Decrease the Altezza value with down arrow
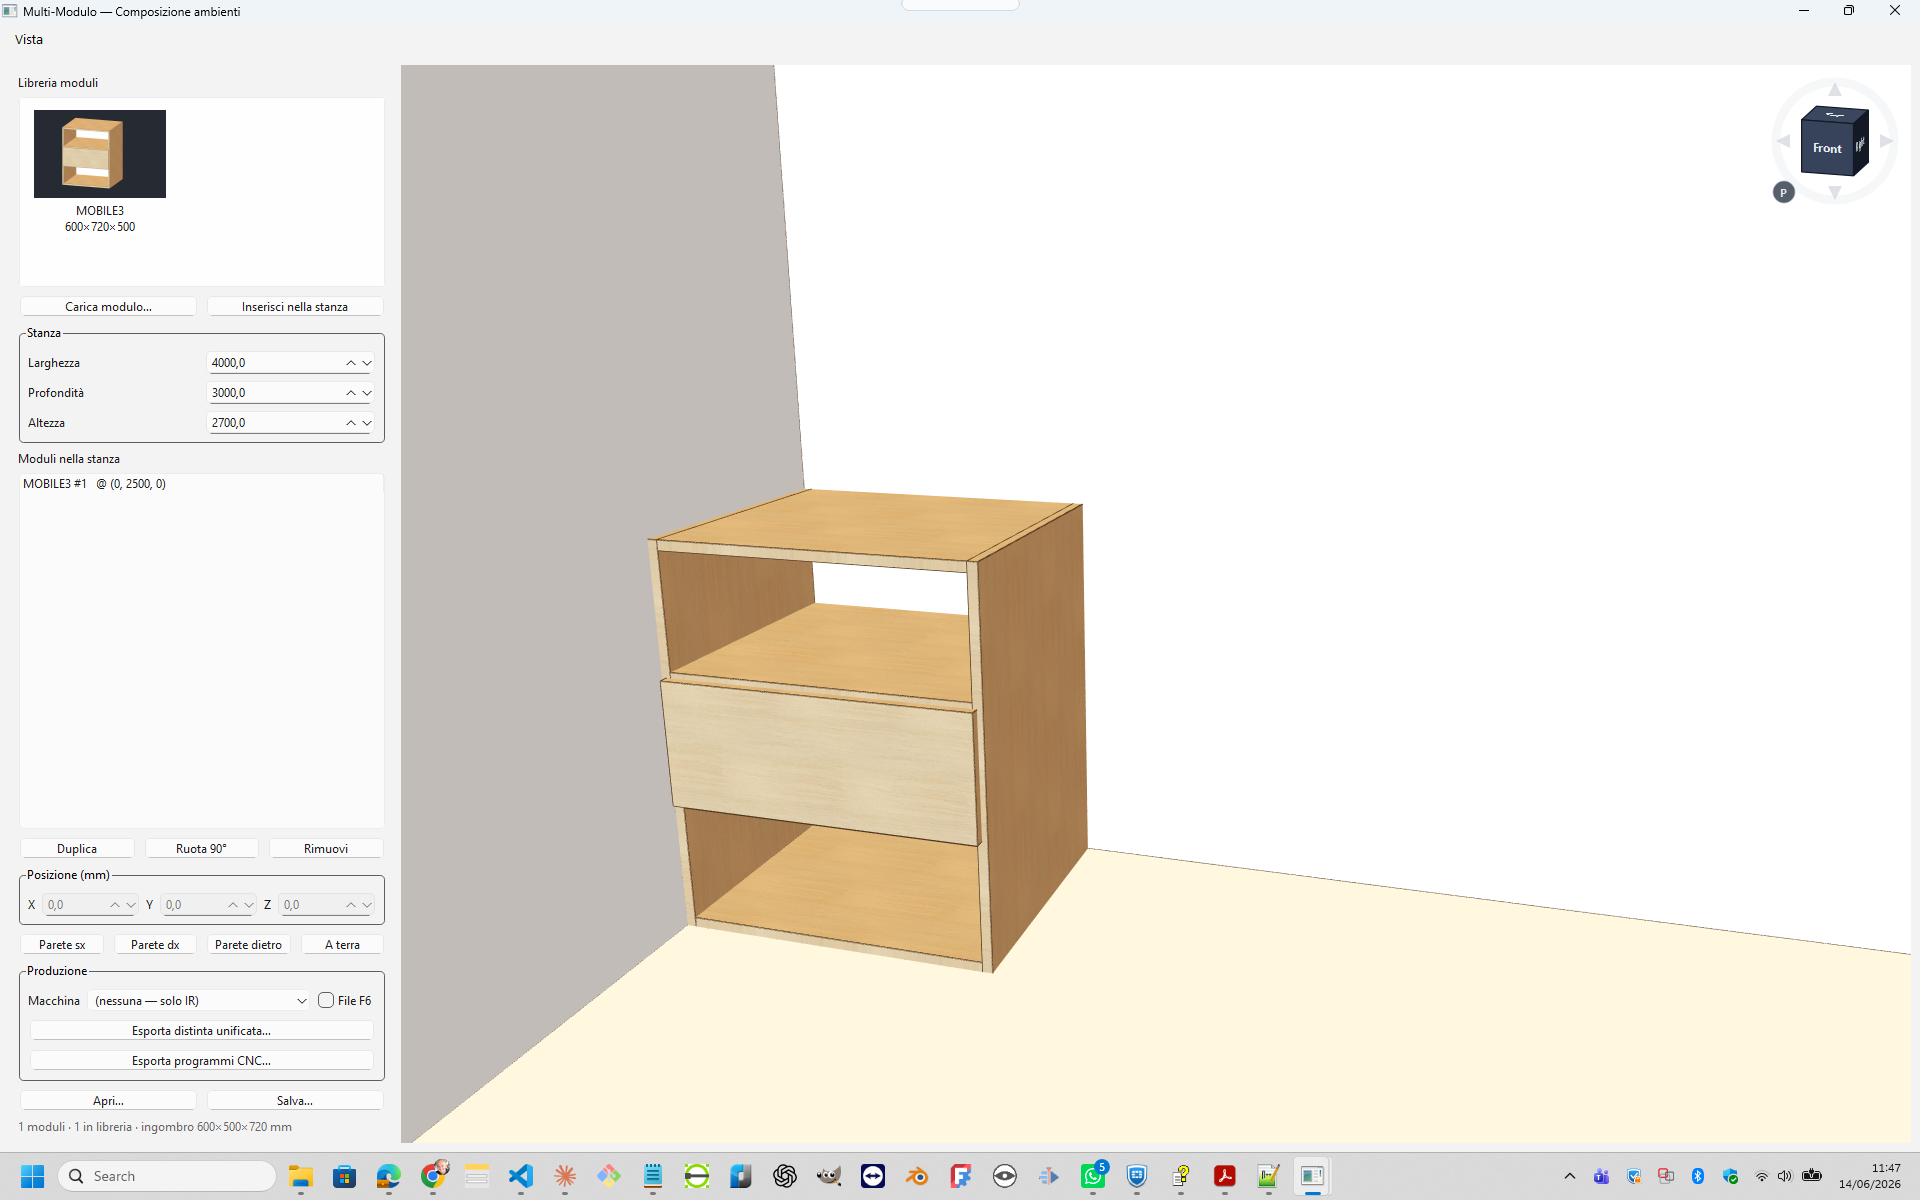1920x1200 pixels. point(367,423)
